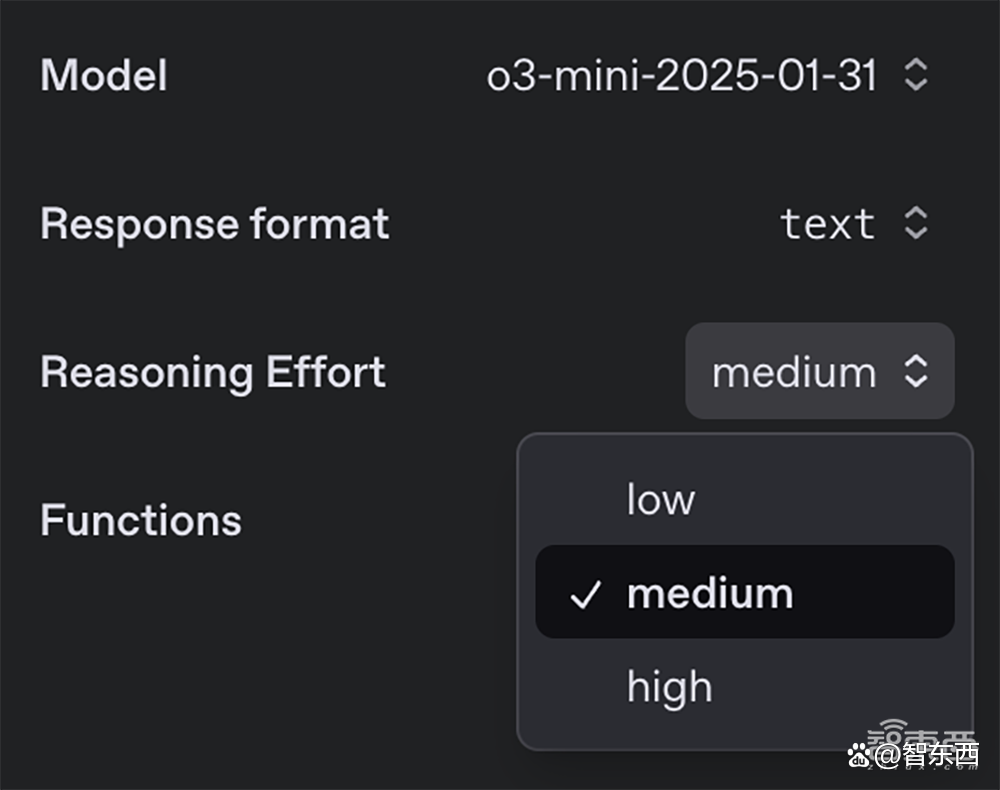Click the checkmark beside the medium option
The width and height of the screenshot is (1000, 790).
(585, 594)
